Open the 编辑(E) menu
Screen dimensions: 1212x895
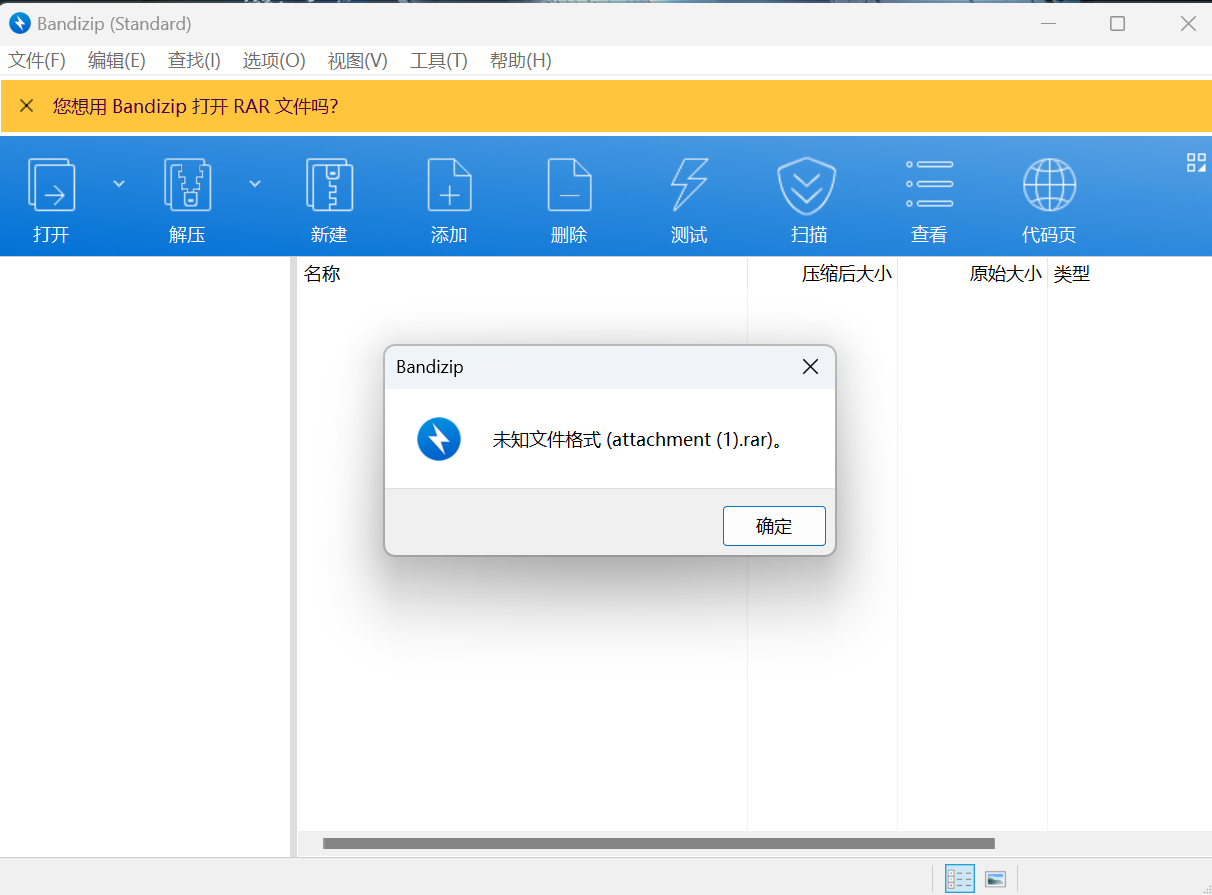point(117,61)
